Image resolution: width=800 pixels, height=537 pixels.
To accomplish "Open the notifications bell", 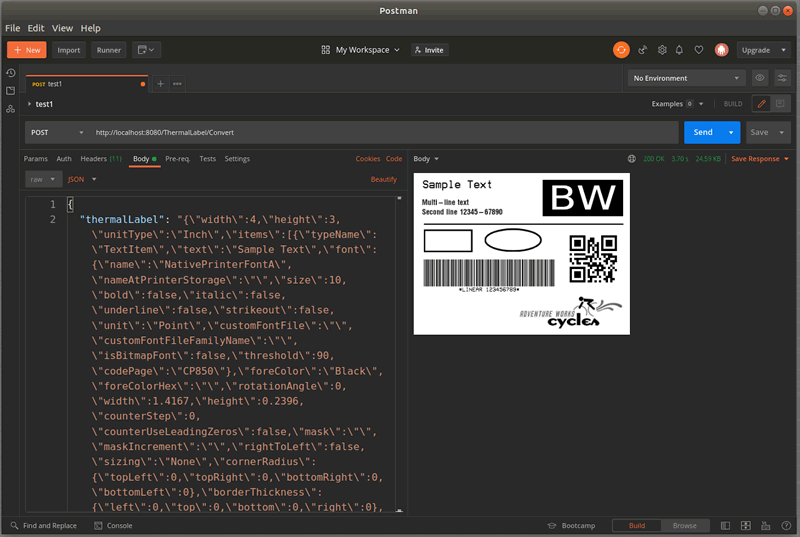I will [x=679, y=49].
